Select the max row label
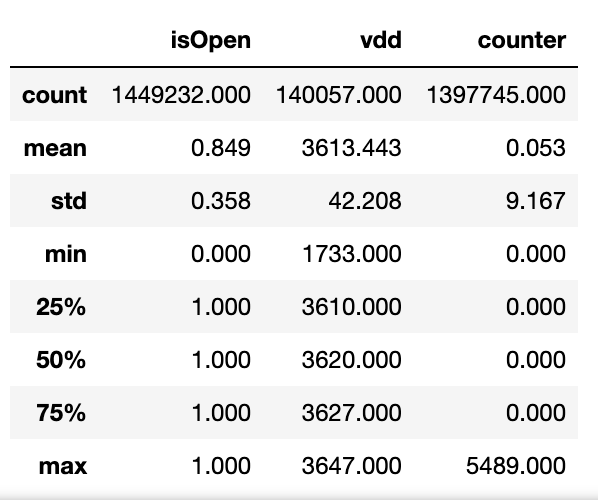The width and height of the screenshot is (598, 500). 63,466
